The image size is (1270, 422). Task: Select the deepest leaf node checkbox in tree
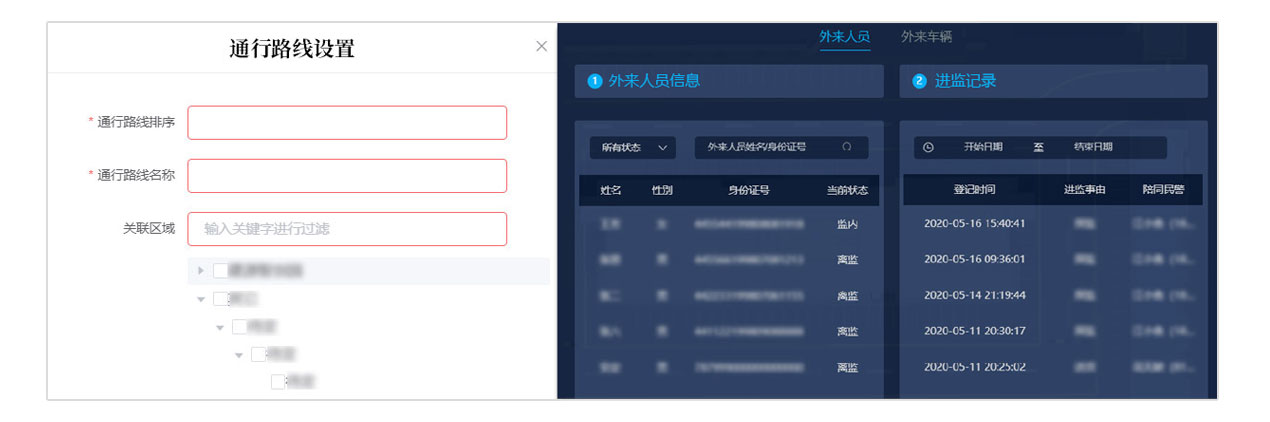pyautogui.click(x=278, y=381)
